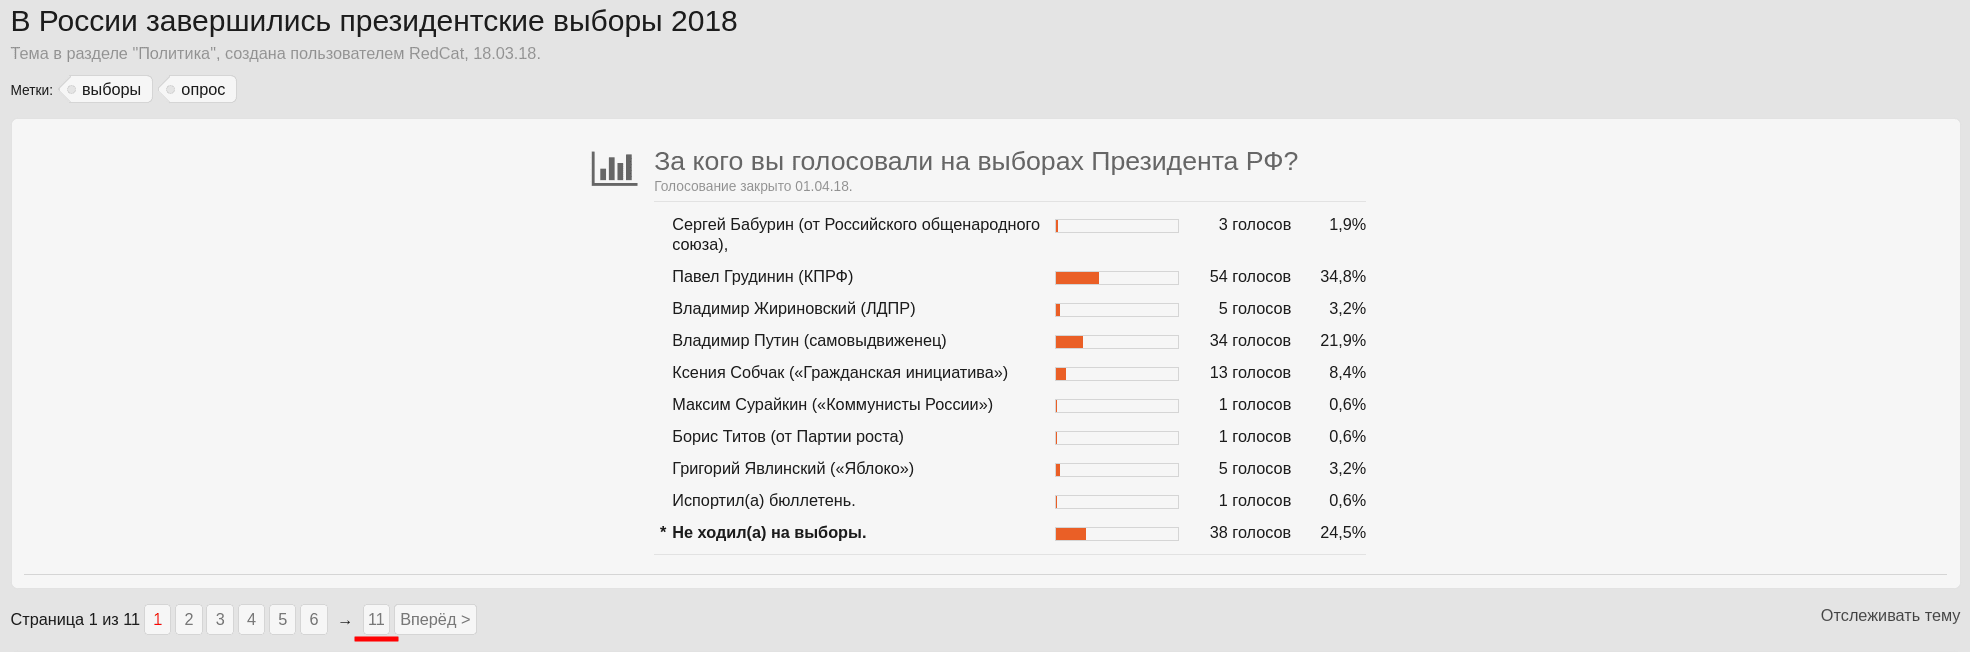1970x652 pixels.
Task: Open the опрос tag
Action: (x=199, y=89)
